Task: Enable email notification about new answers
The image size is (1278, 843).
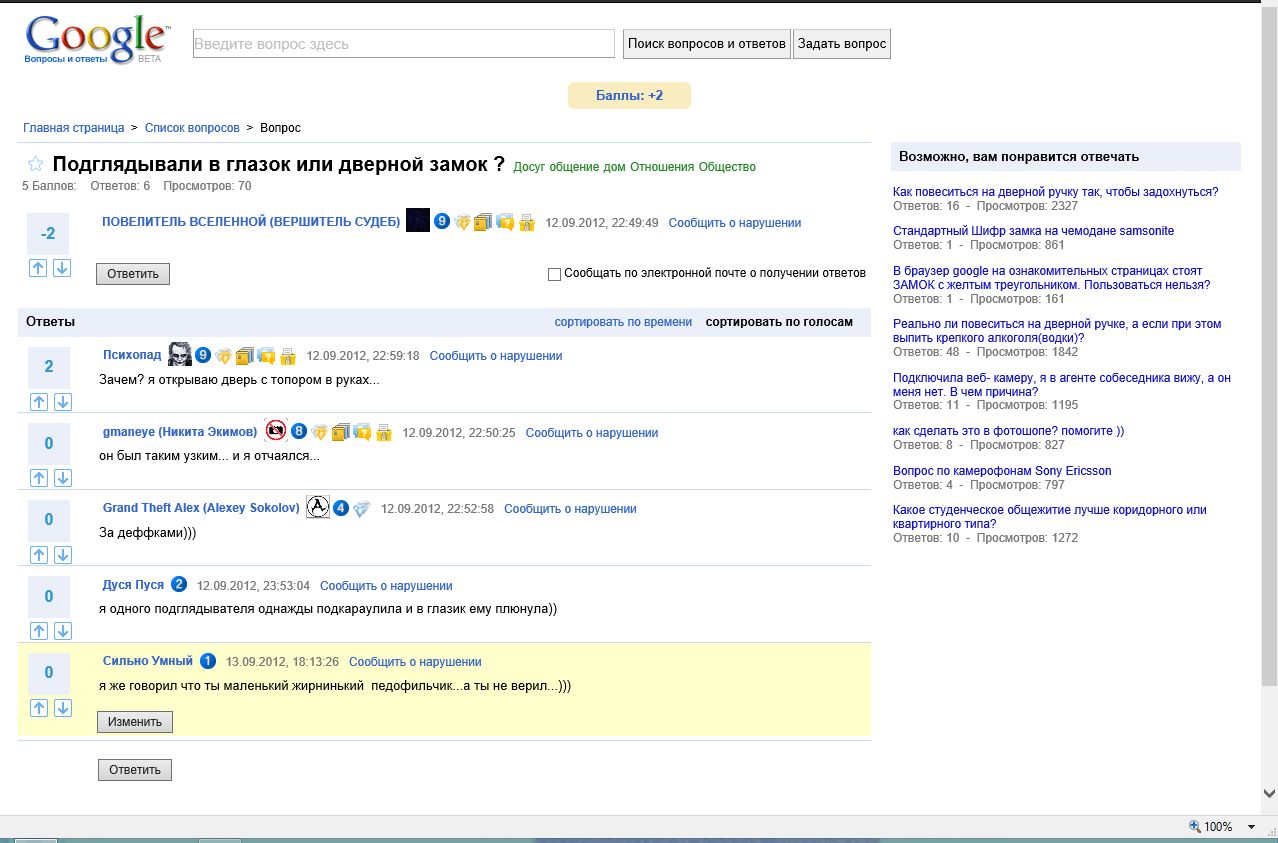Action: [x=555, y=273]
